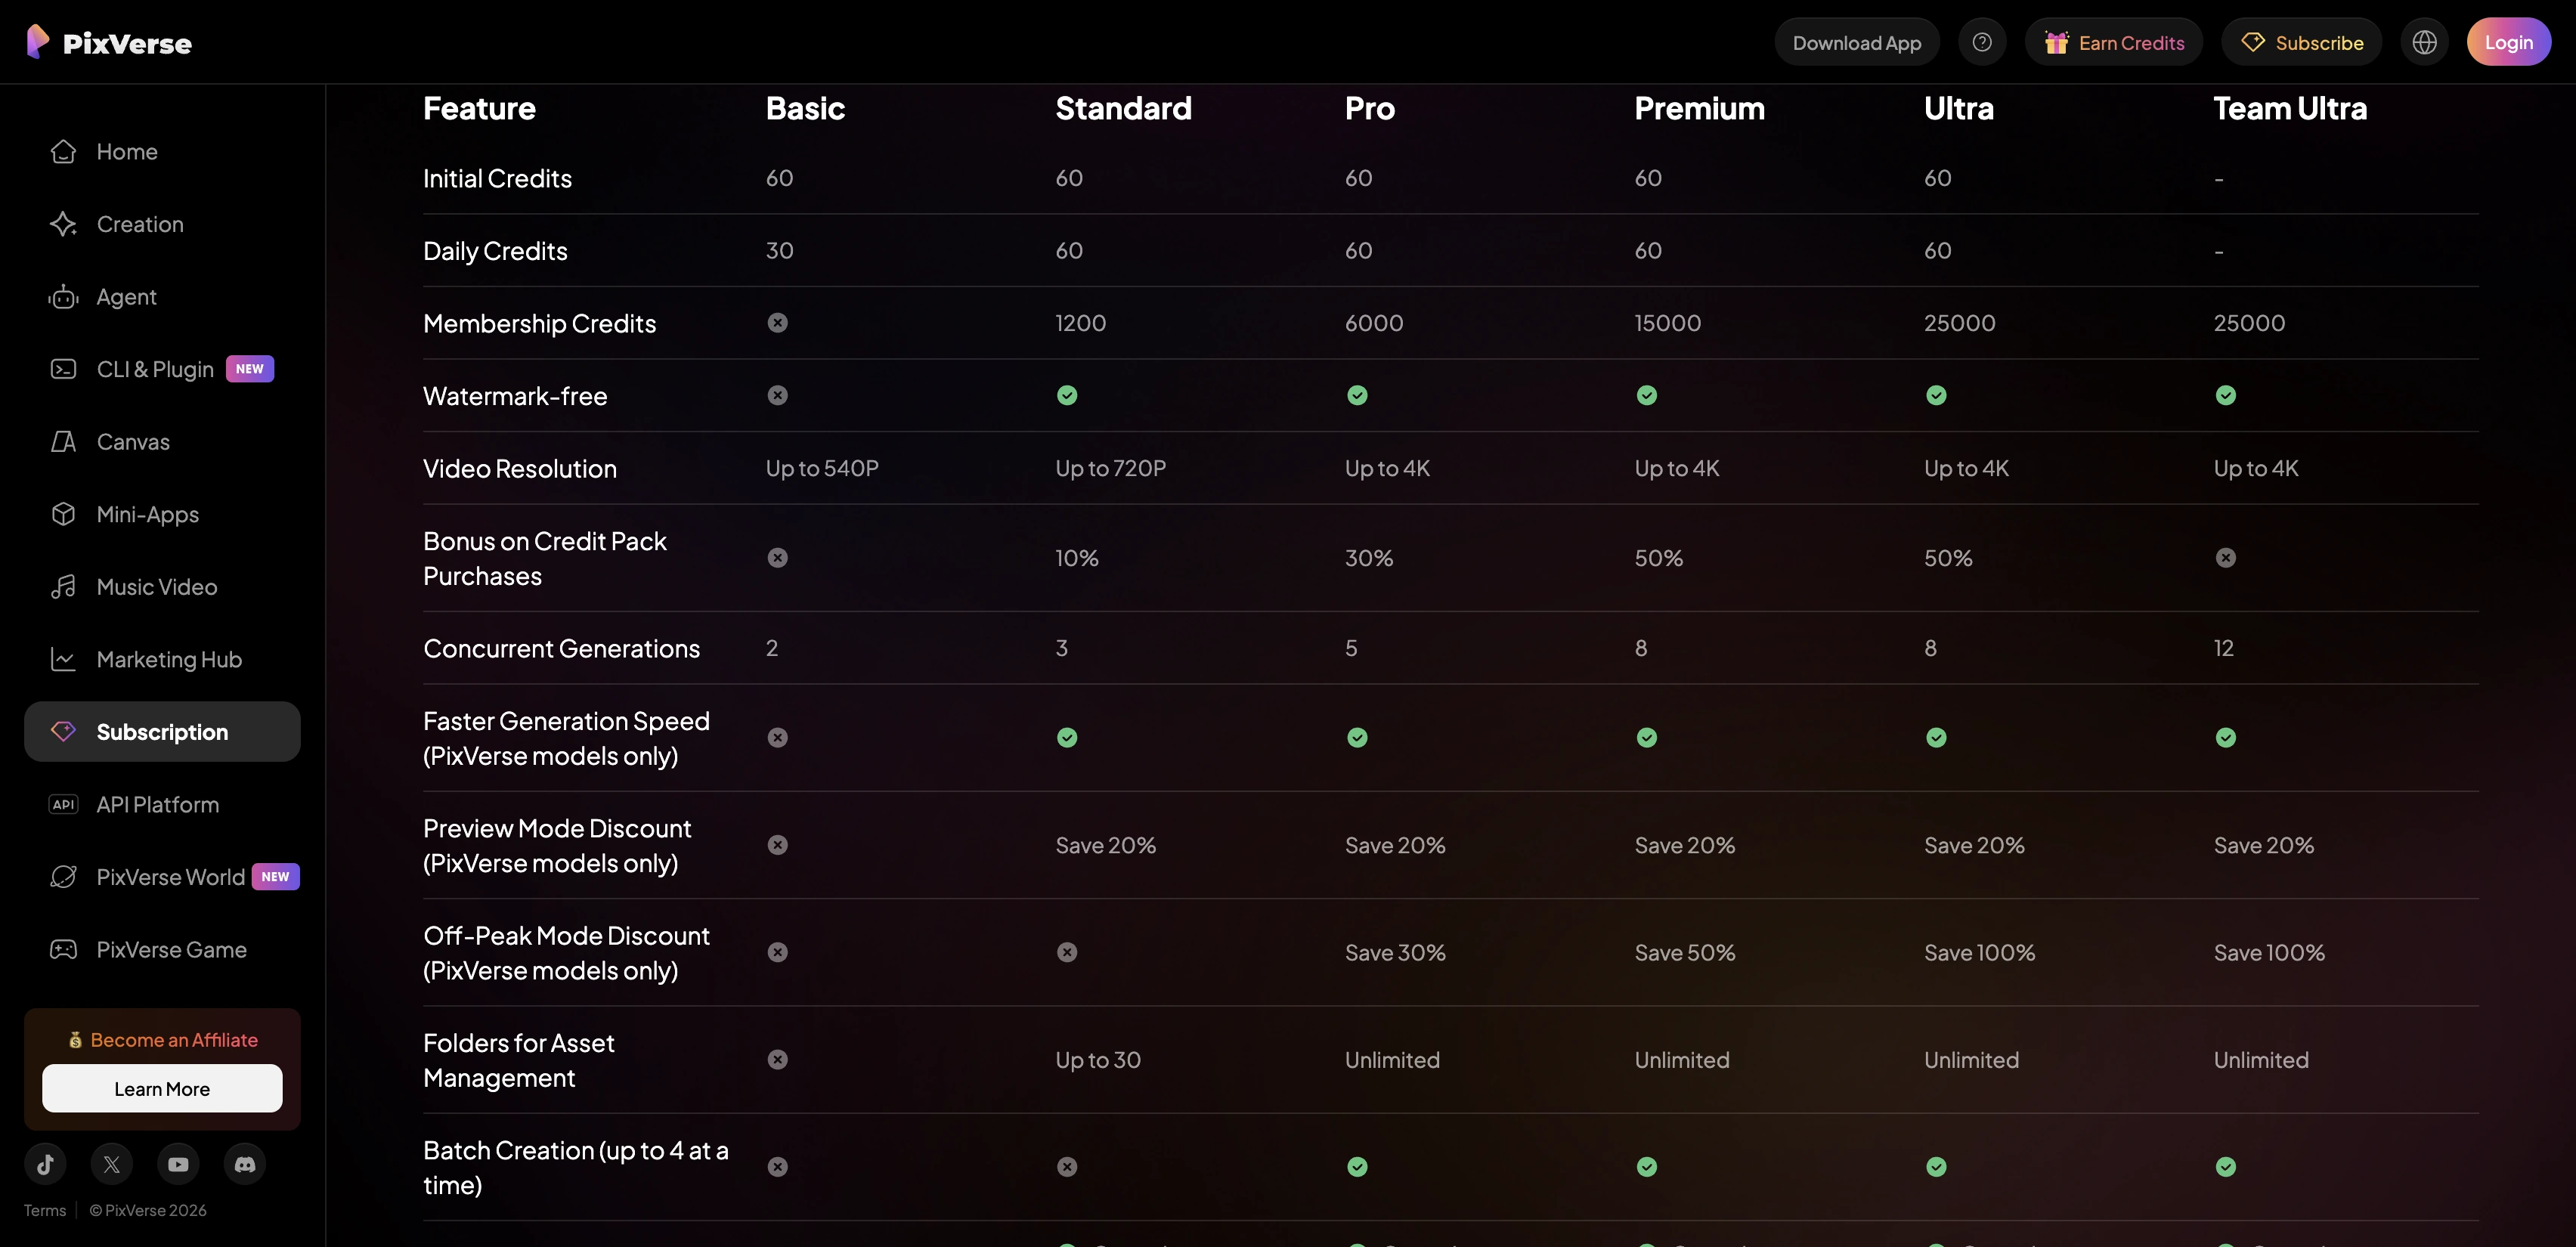Select the Subscription sidebar item
Screen dimensions: 2576x1247
point(162,732)
